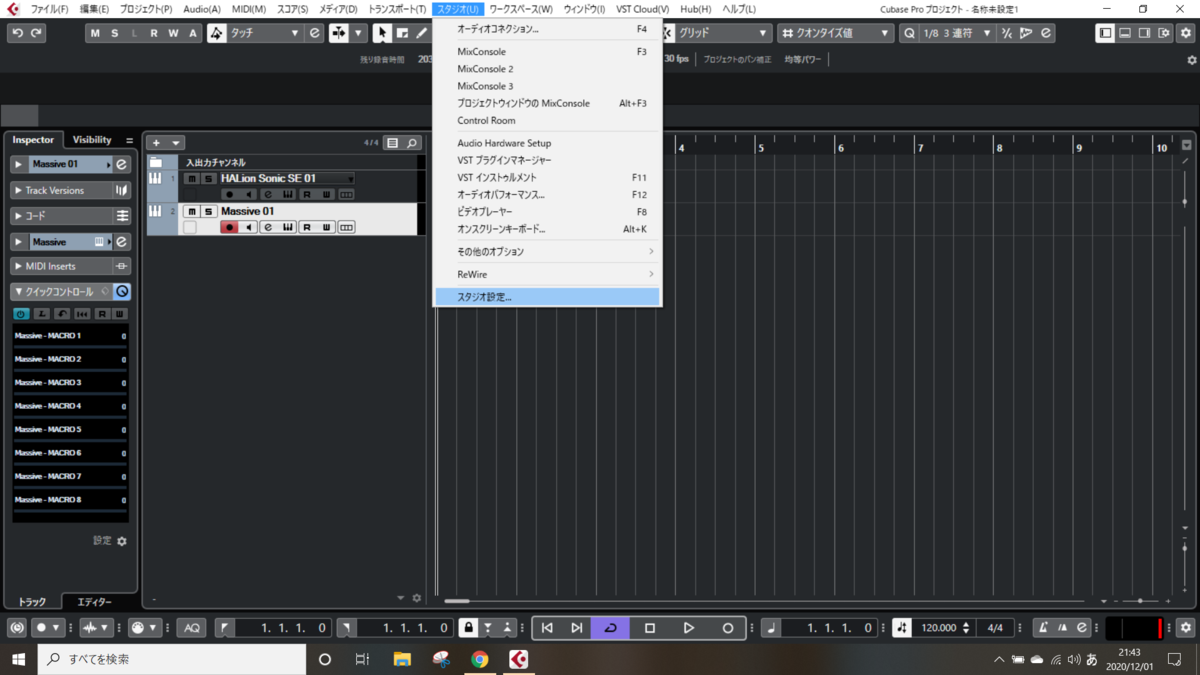This screenshot has width=1200, height=675.
Task: Switch to the Visibility tab
Action: point(92,140)
